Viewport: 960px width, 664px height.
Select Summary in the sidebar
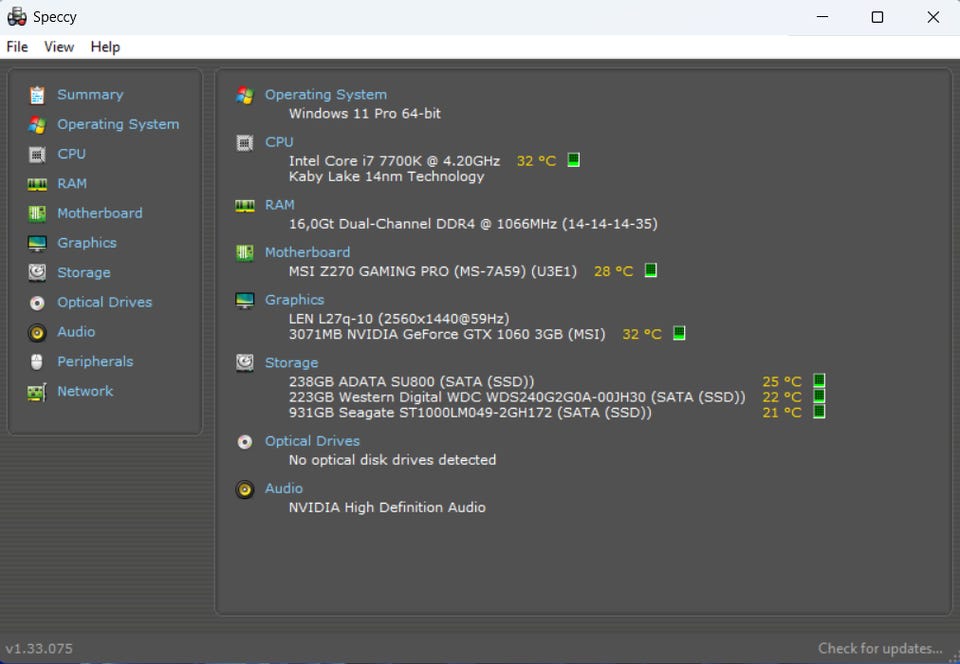click(90, 95)
